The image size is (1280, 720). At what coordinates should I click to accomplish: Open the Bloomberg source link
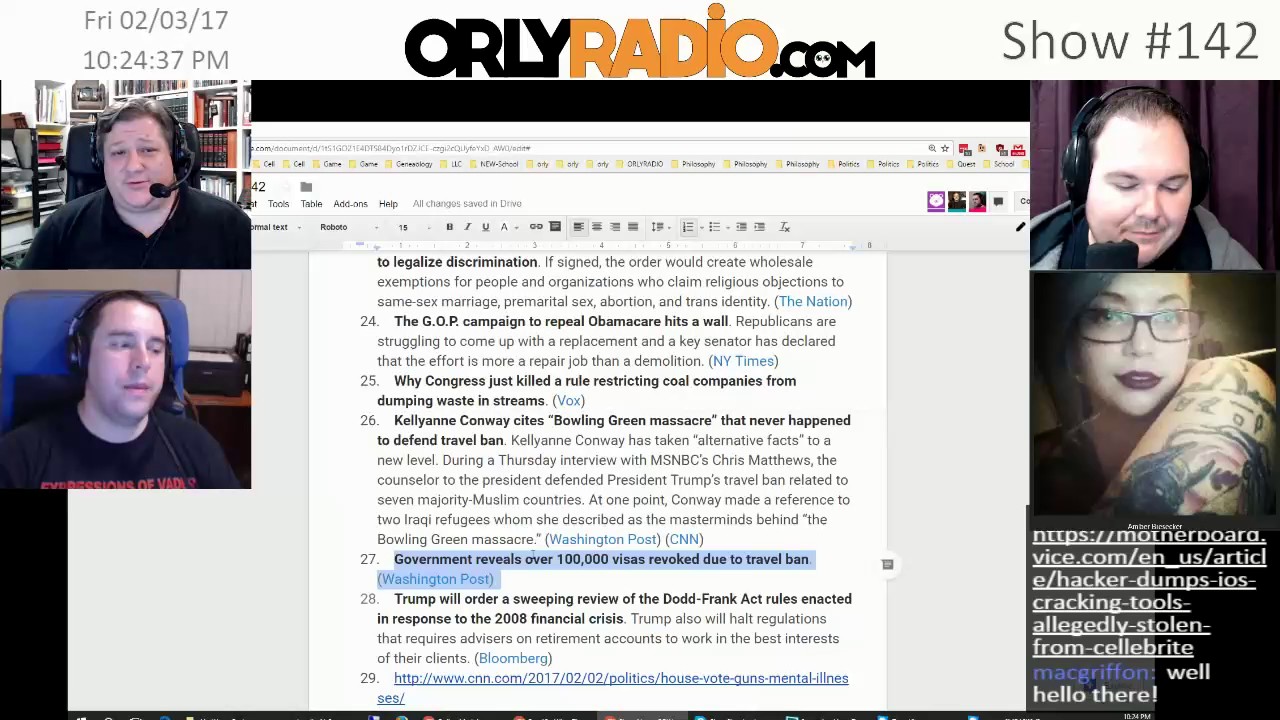(513, 658)
